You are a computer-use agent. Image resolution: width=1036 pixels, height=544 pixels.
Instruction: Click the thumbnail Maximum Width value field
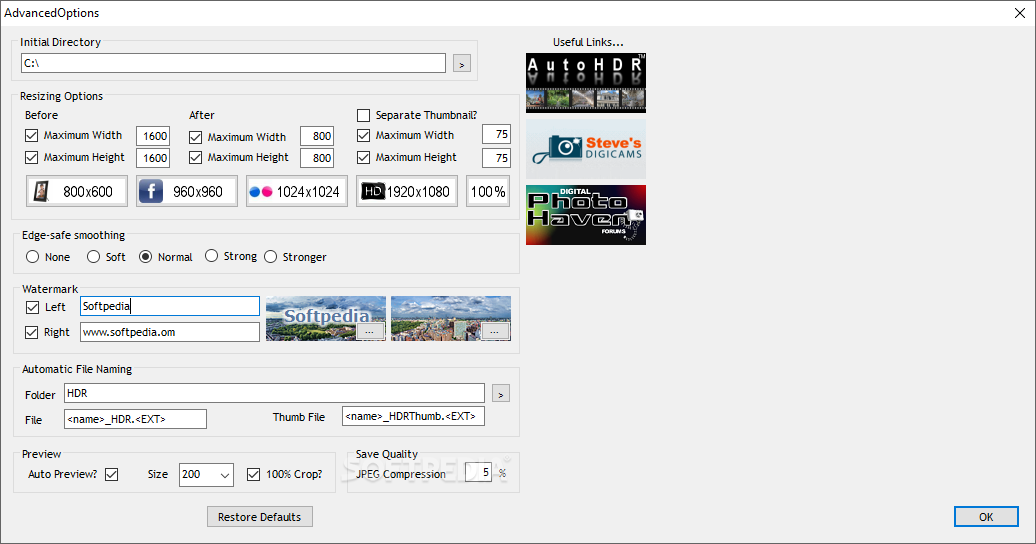point(496,134)
